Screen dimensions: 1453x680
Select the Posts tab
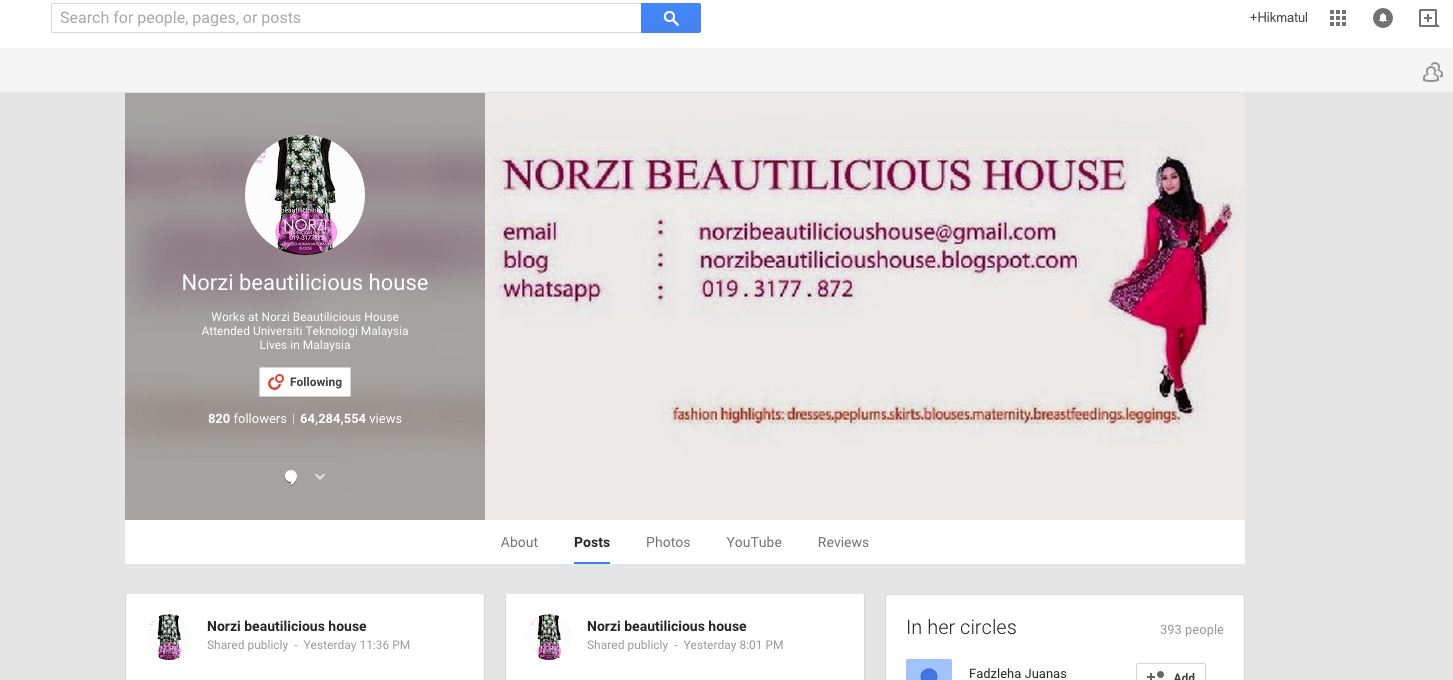[592, 542]
